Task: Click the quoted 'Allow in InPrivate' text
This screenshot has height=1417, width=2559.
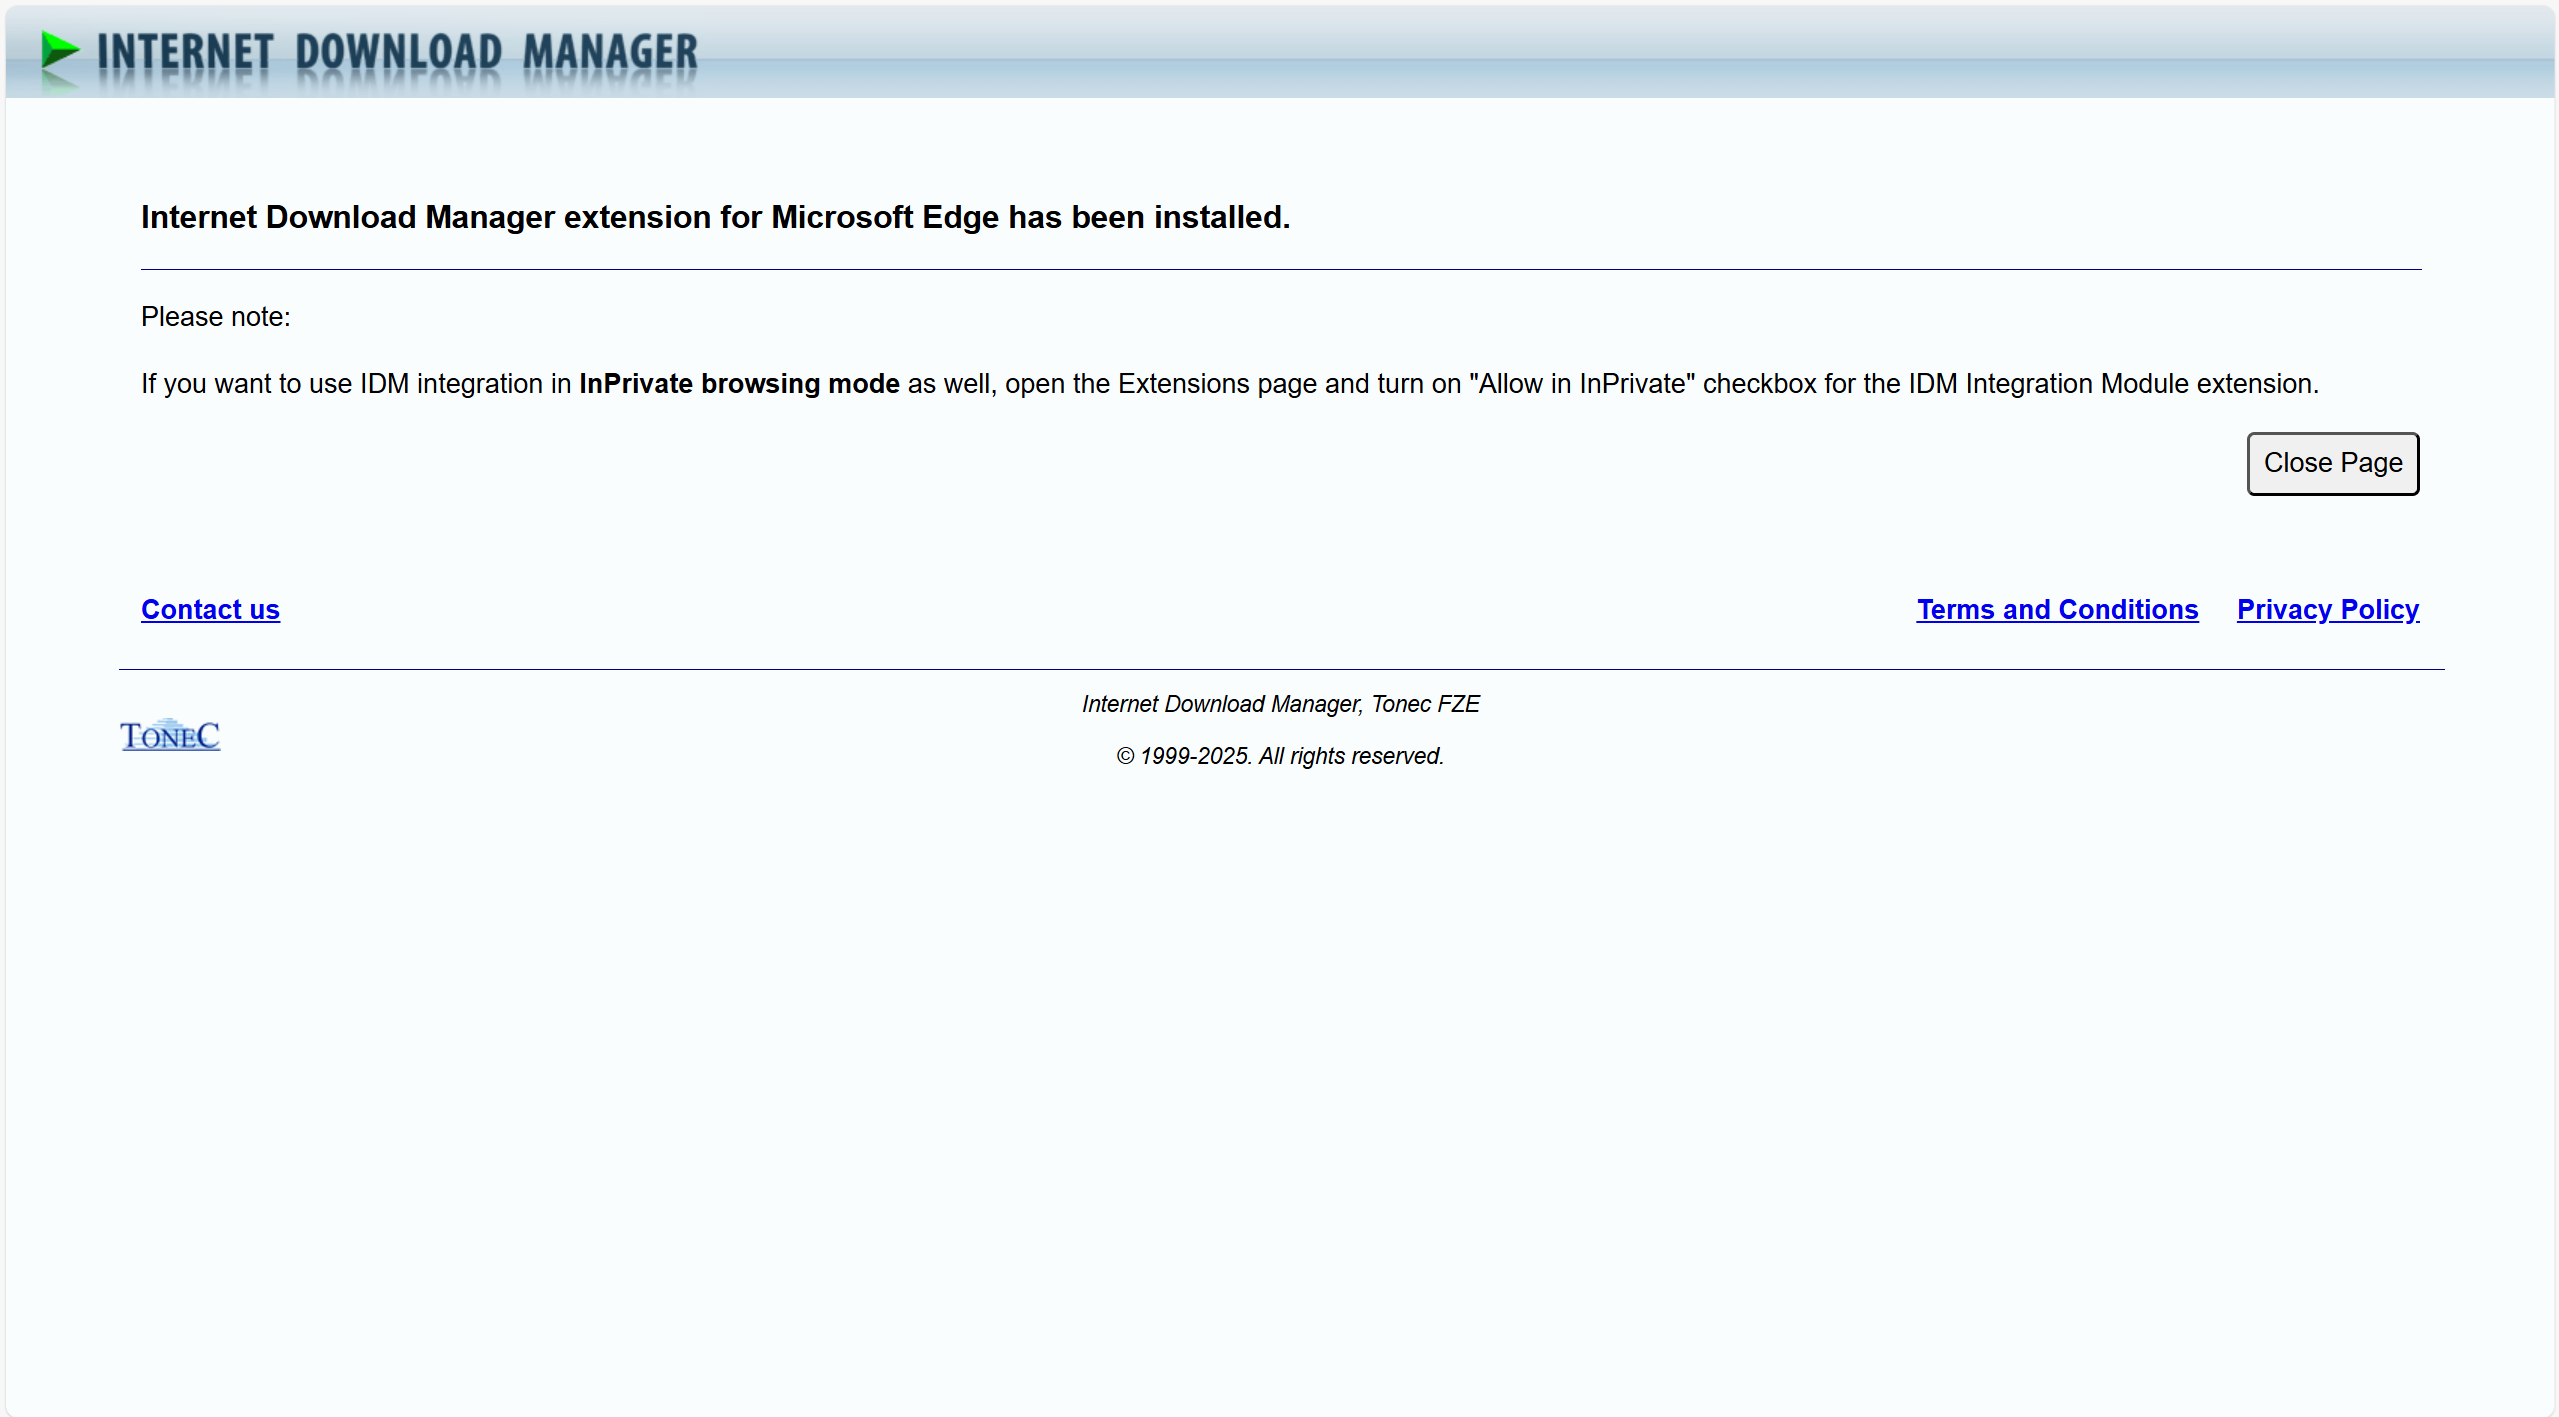Action: (x=1581, y=384)
